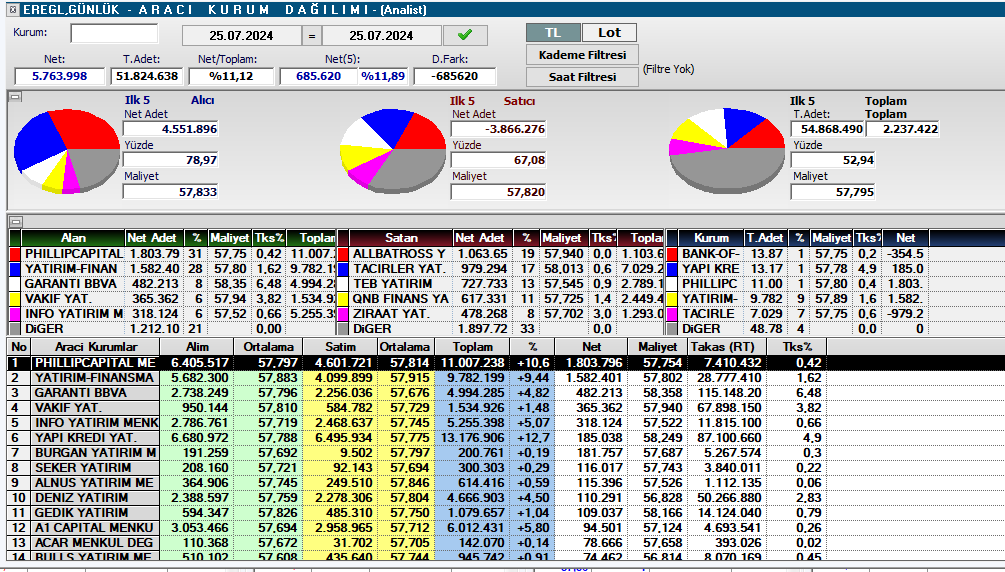Click Net/Toplam %11,12 field
This screenshot has height=572, width=1005.
point(231,76)
